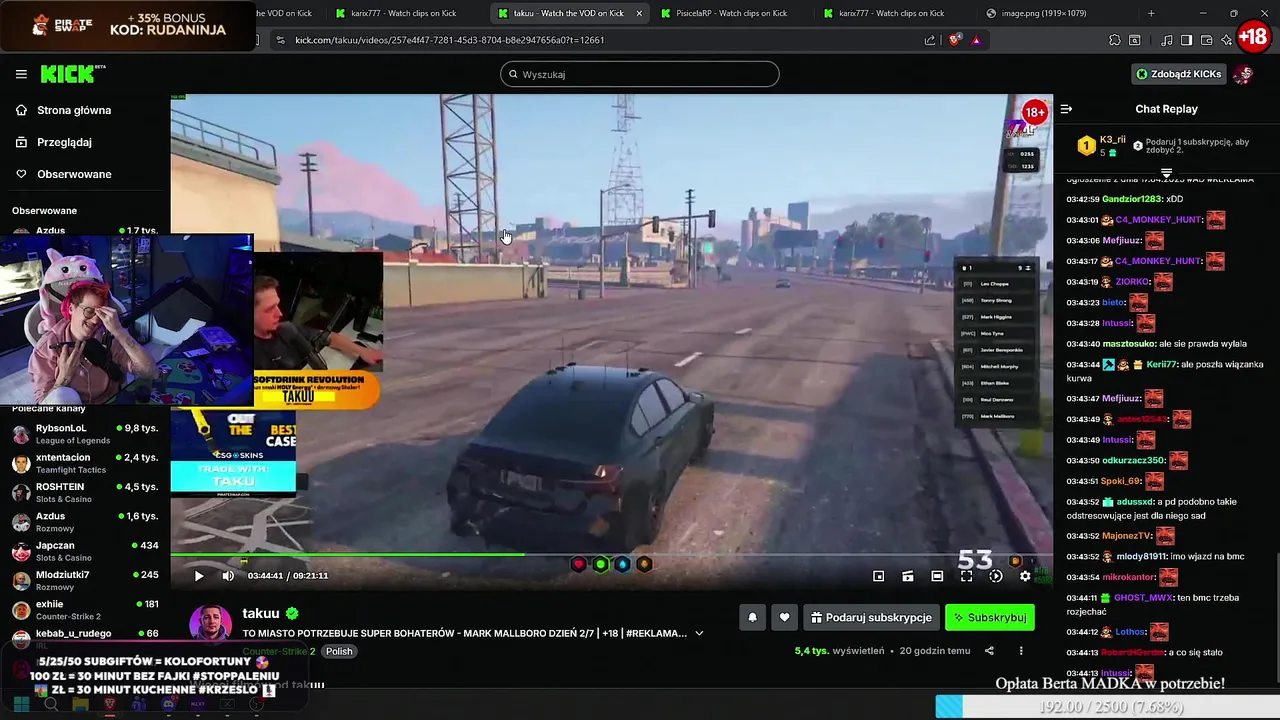Click the red heart emote on player
Screen dimensions: 1280x720
point(578,564)
